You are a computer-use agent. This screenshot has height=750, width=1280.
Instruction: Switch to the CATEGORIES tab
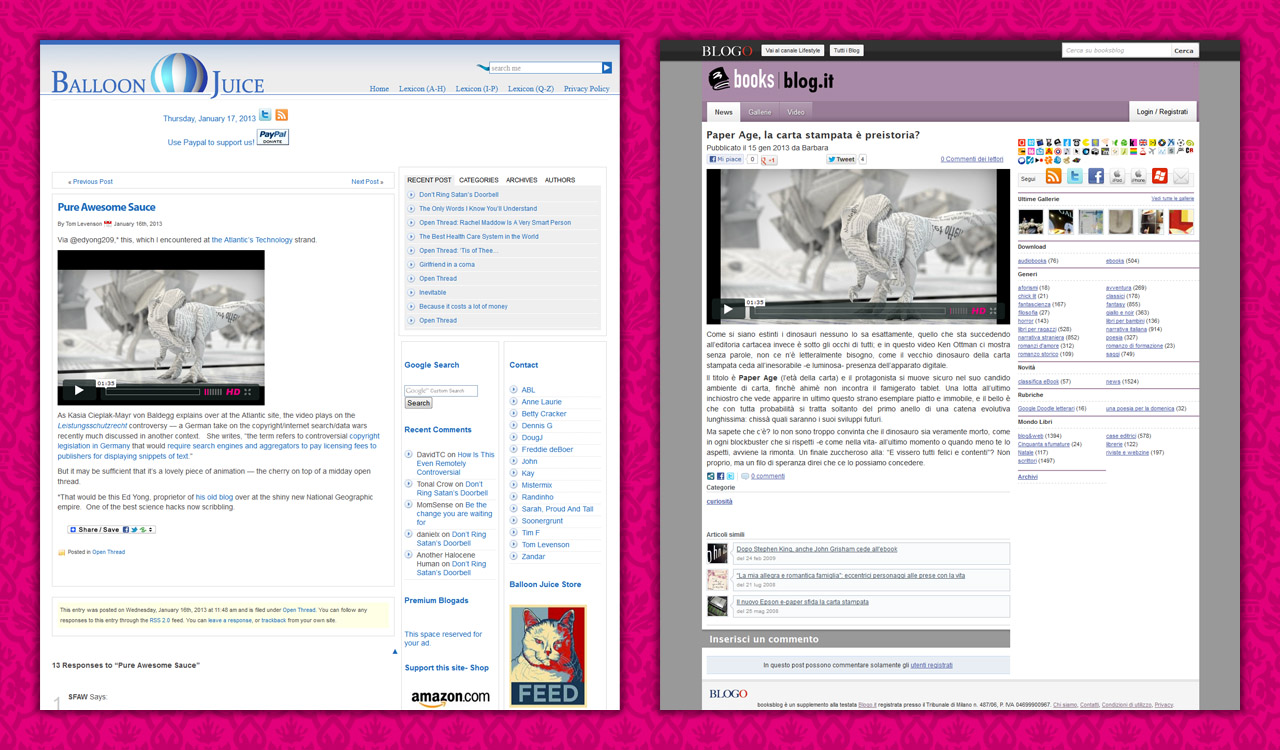(478, 180)
